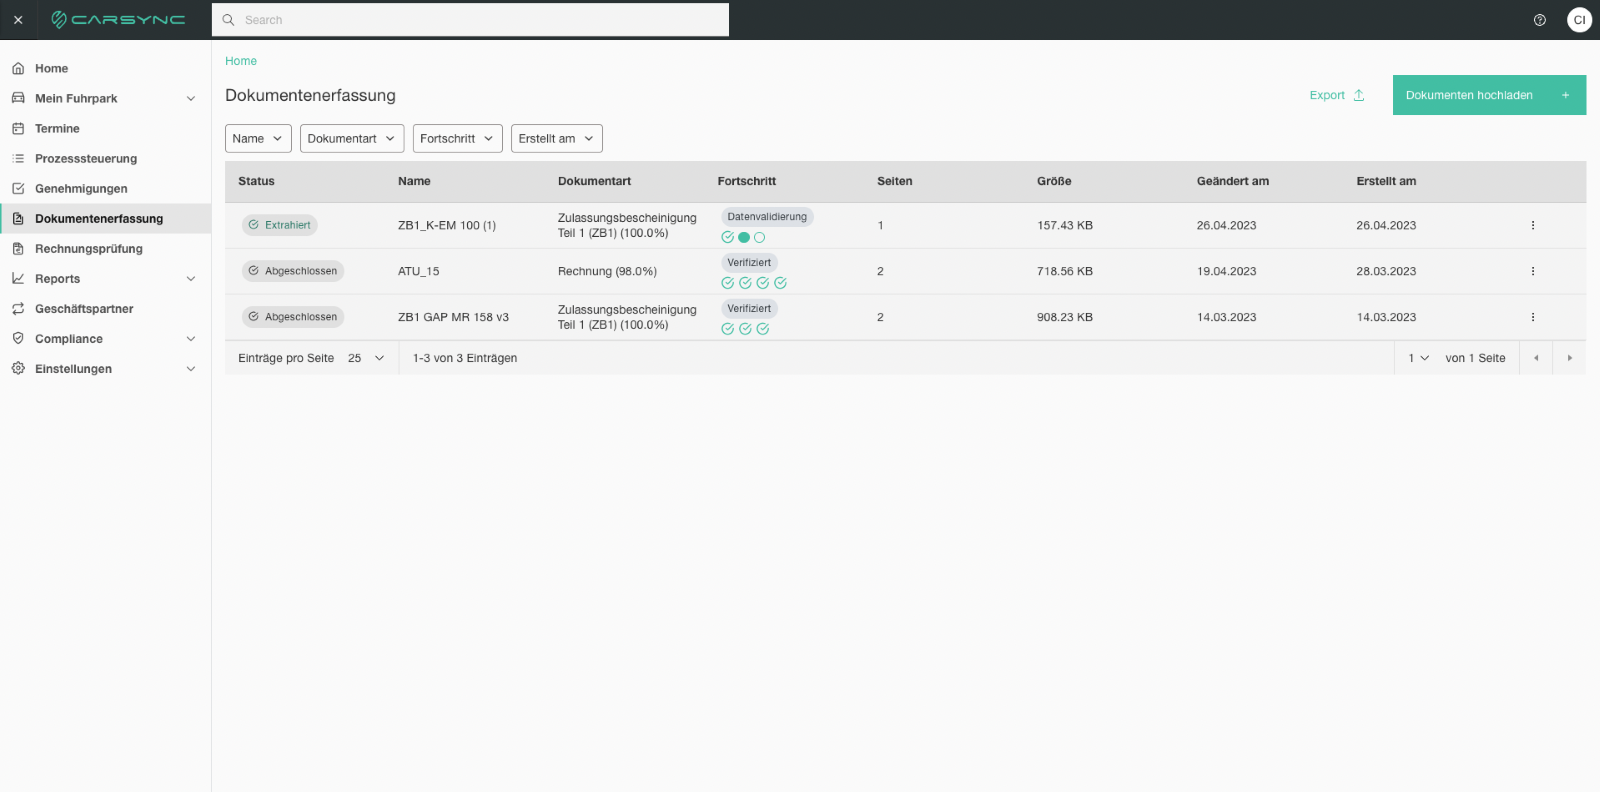
Task: Click the Genehmigungen checkmark icon
Action: tap(18, 189)
